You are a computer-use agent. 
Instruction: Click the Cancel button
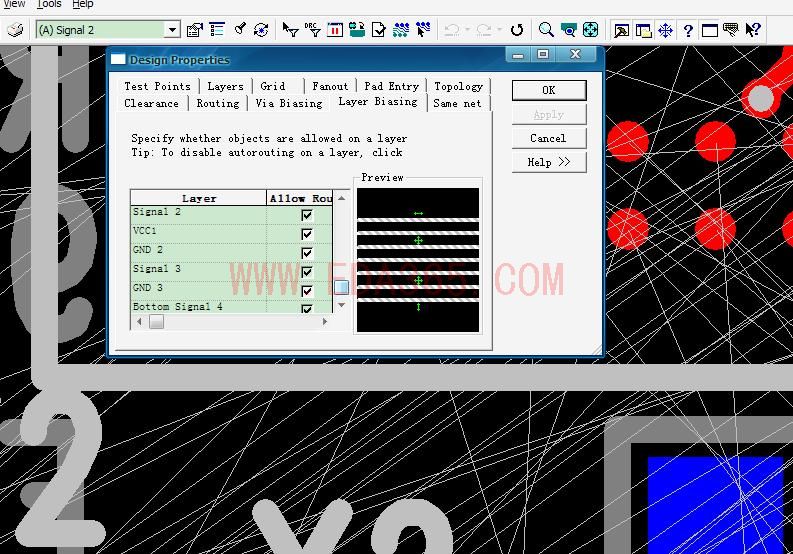pos(549,138)
